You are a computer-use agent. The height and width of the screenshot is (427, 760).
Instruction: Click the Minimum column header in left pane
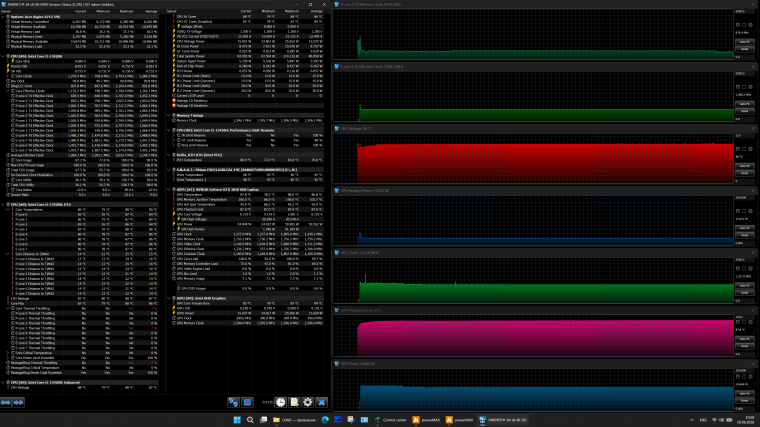[x=103, y=11]
